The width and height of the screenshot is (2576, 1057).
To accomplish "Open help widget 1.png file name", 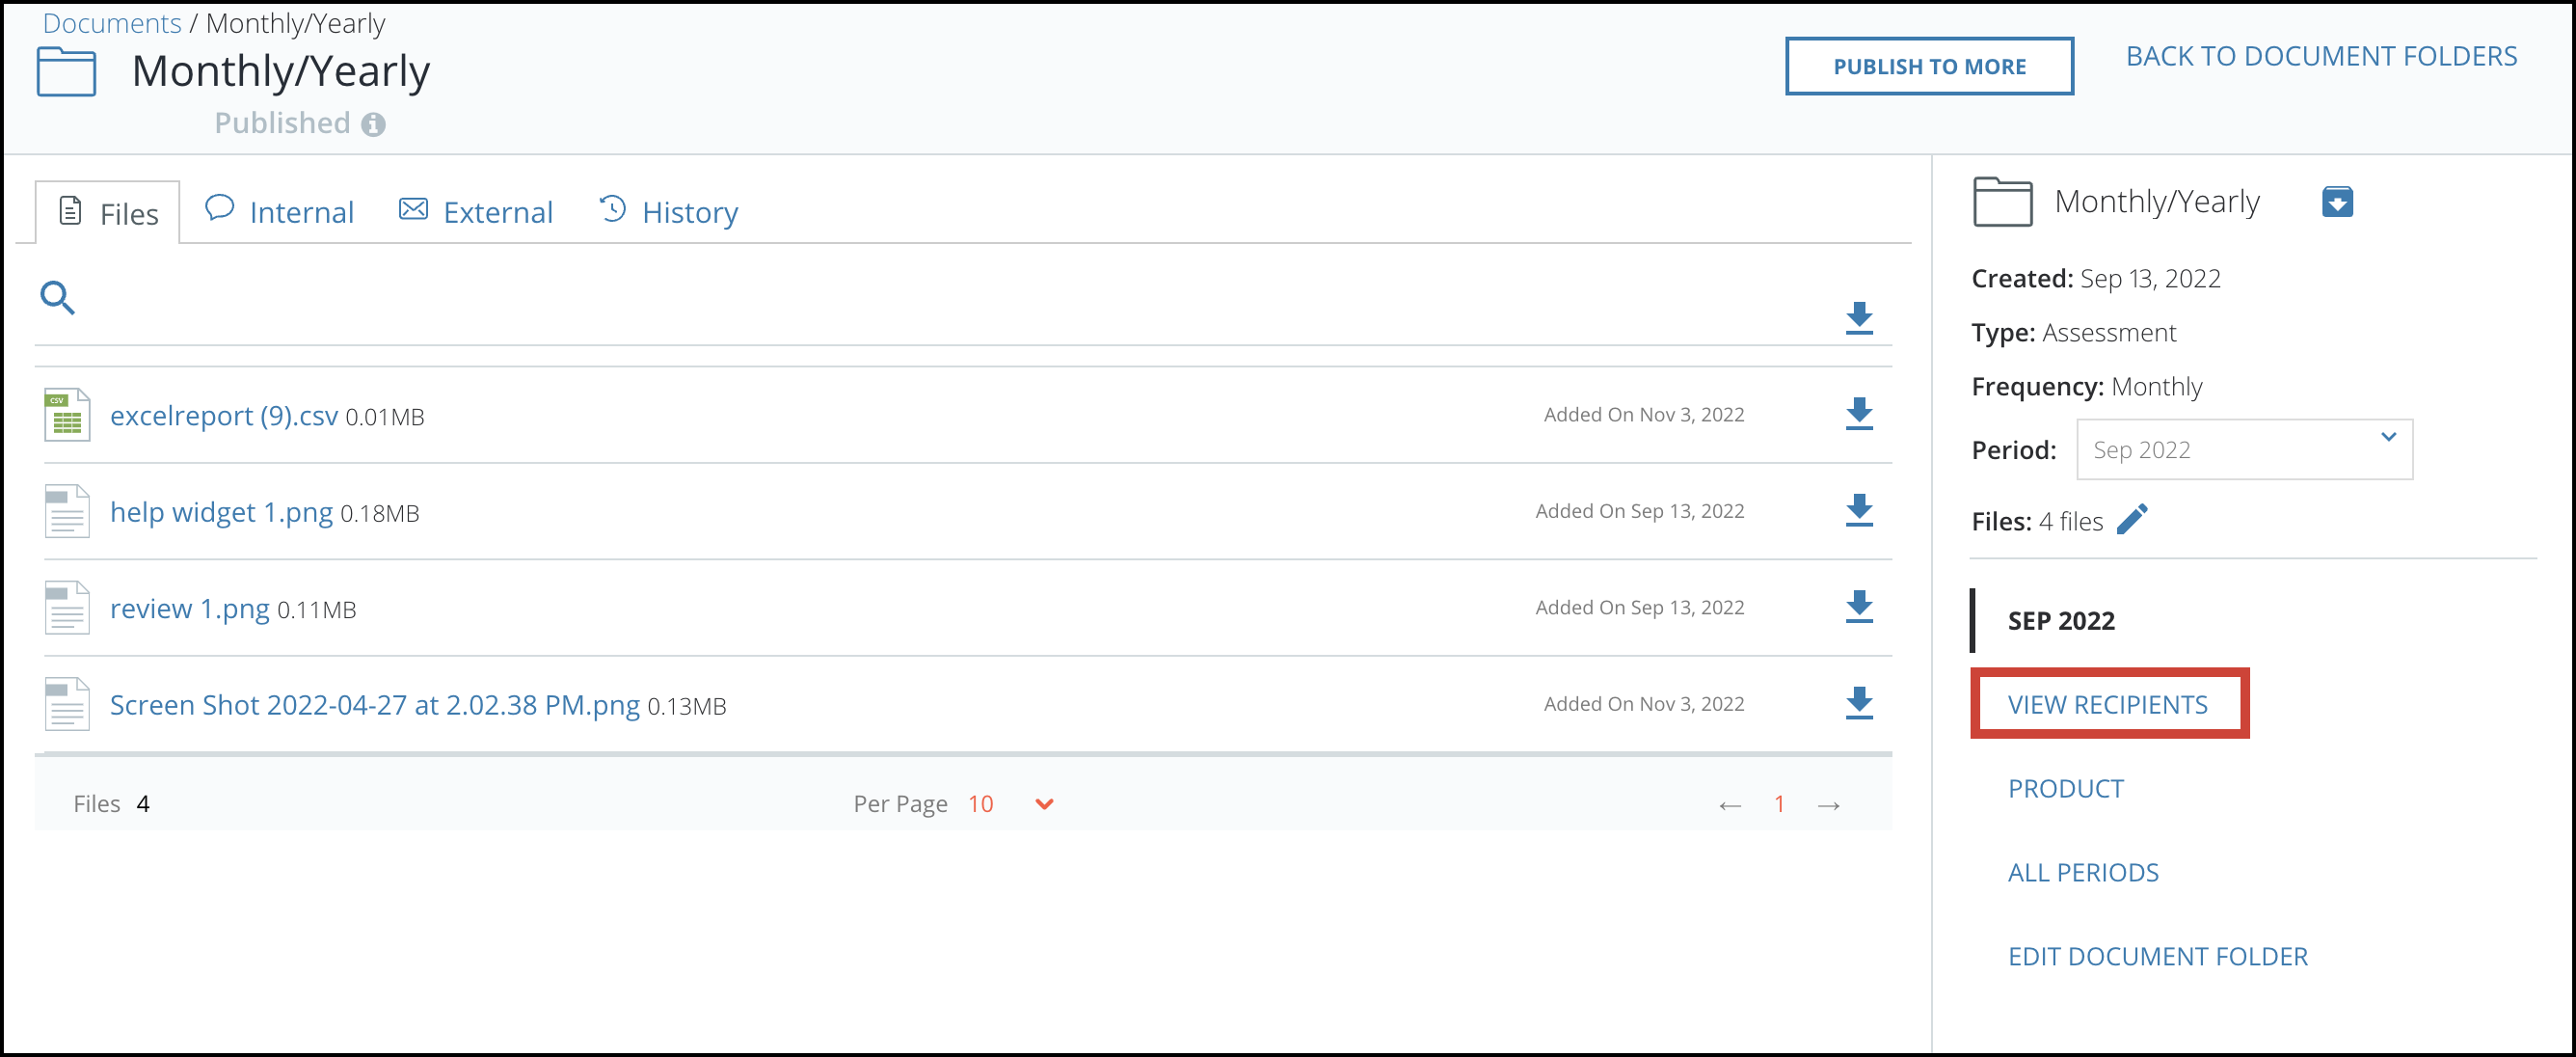I will click(221, 512).
